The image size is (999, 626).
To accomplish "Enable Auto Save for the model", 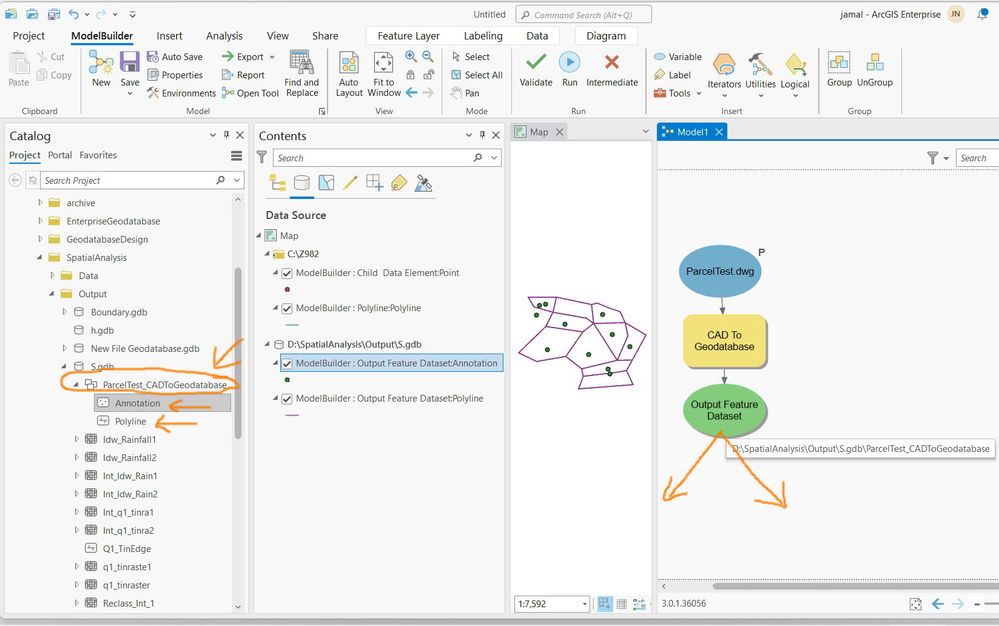I will click(x=175, y=57).
